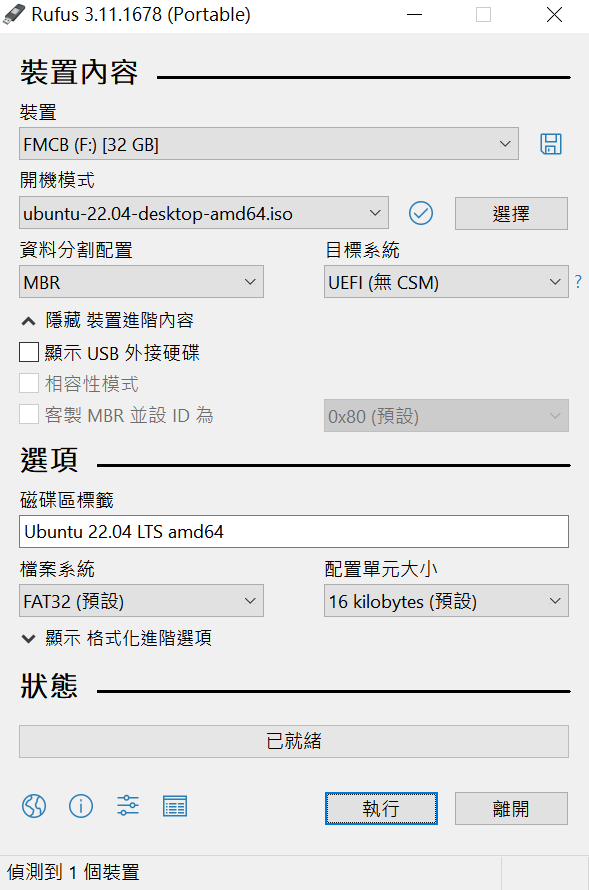Click the target system help question mark
Viewport: 589px width, 890px height.
578,282
